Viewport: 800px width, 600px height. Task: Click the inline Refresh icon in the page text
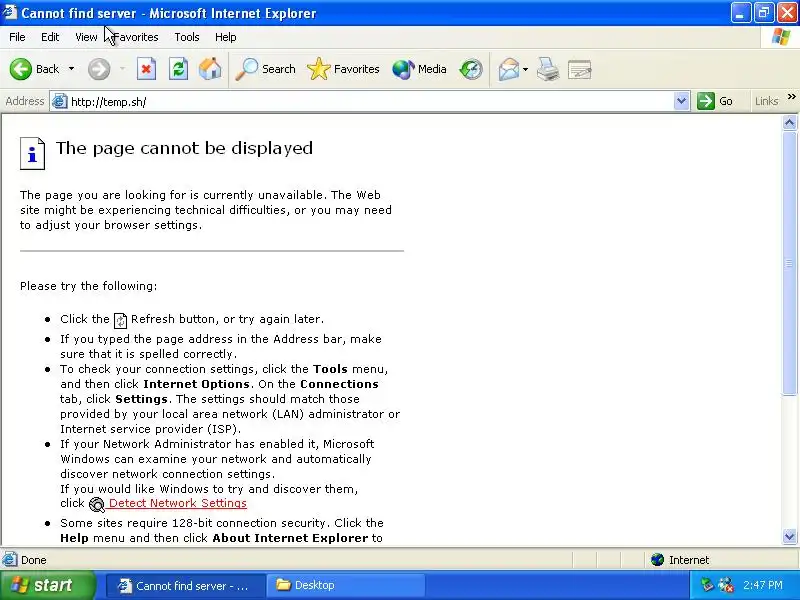[120, 320]
